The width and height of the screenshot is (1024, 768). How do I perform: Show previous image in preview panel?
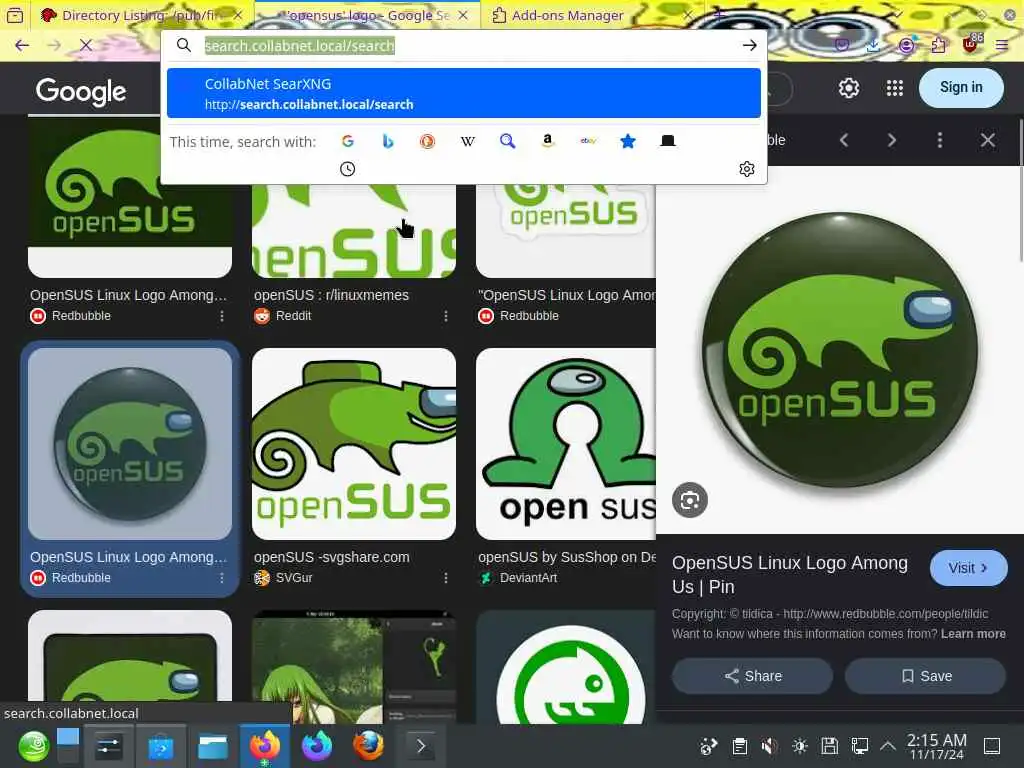point(844,140)
